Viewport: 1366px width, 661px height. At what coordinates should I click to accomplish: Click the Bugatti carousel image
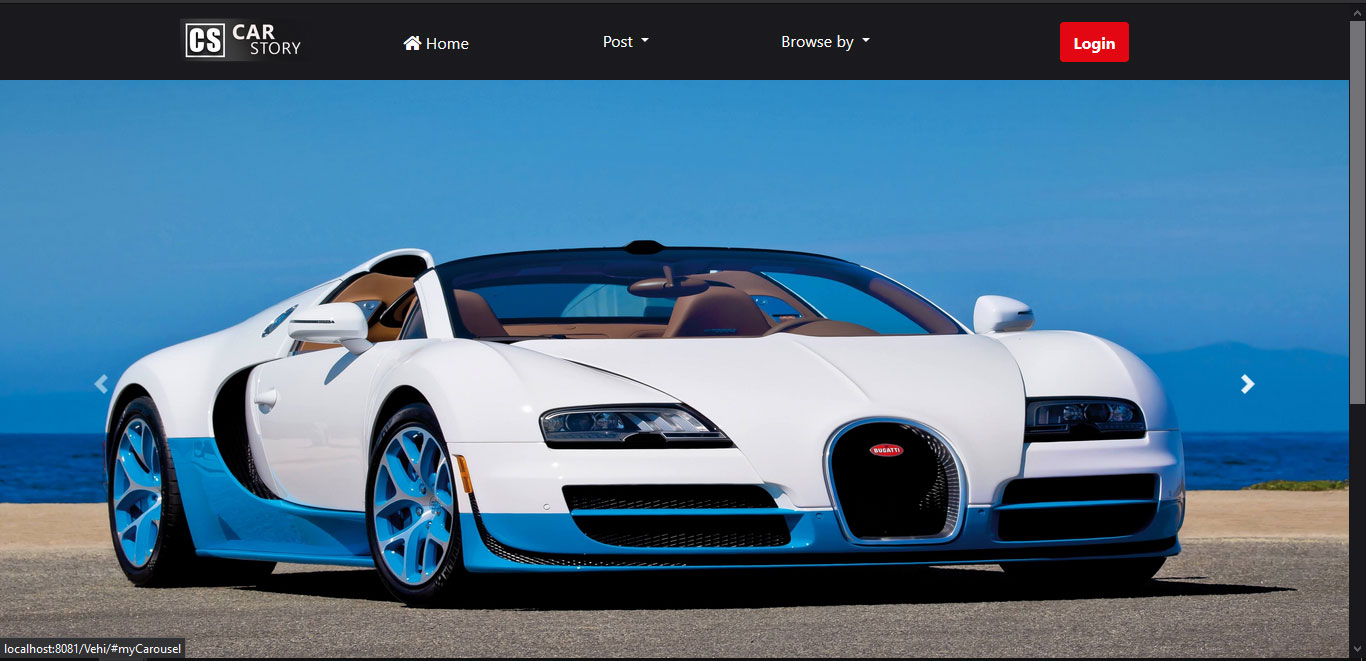click(x=674, y=370)
